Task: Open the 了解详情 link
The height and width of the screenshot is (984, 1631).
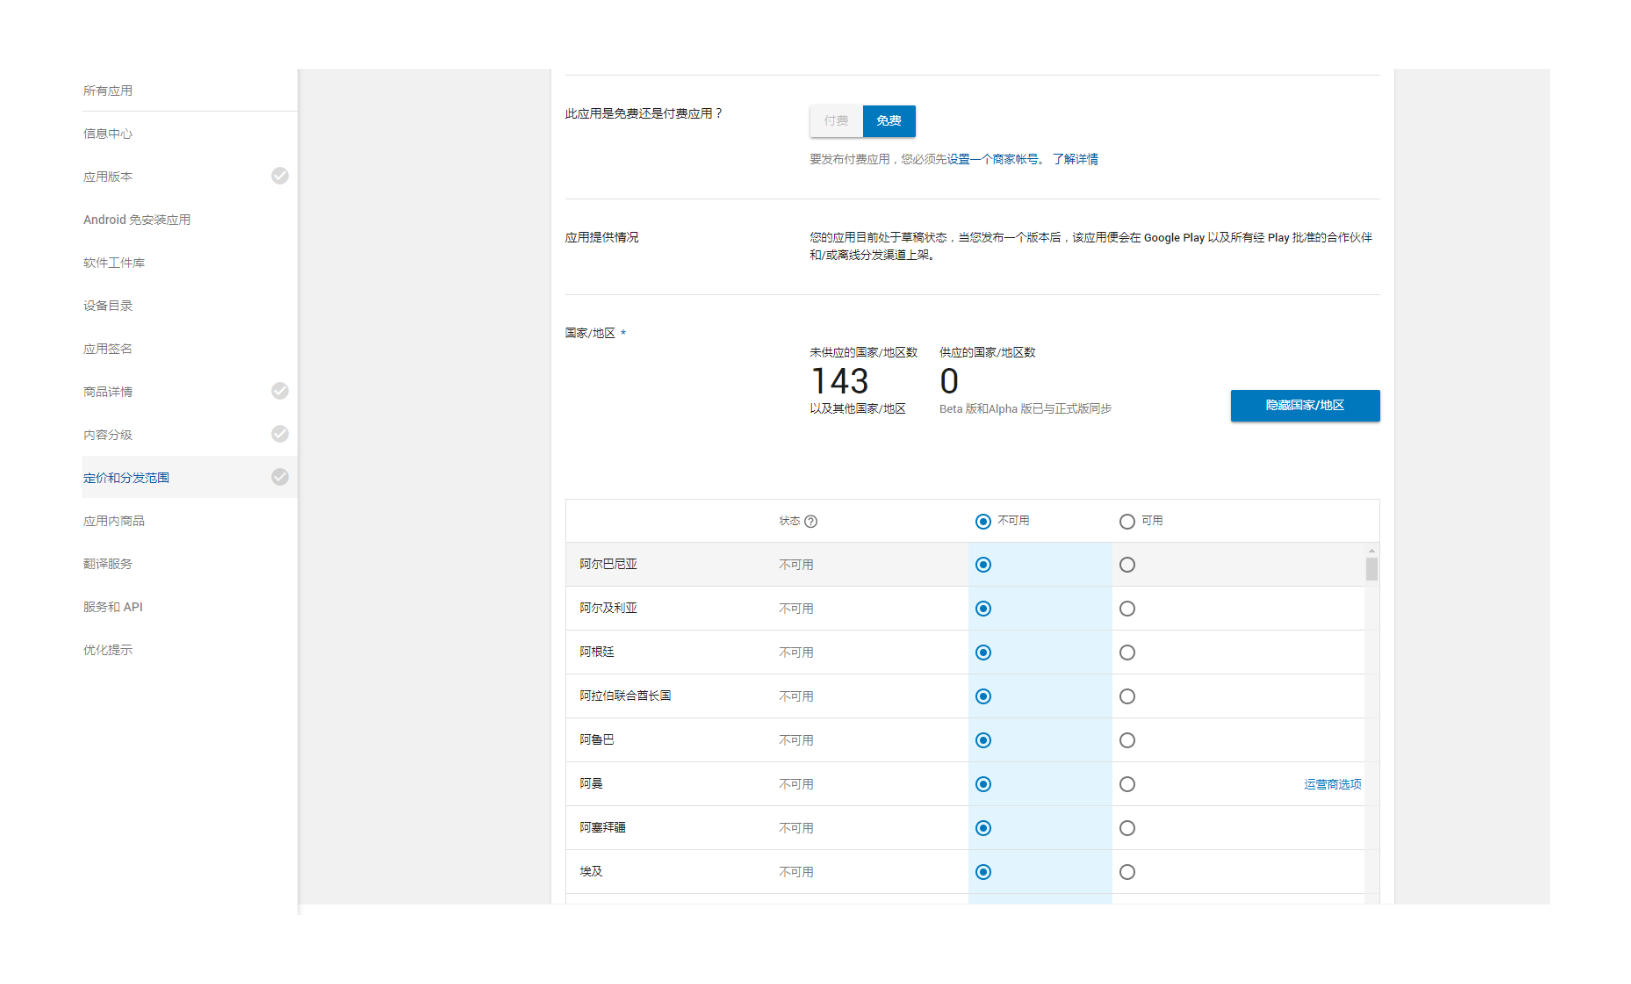Action: point(1073,158)
